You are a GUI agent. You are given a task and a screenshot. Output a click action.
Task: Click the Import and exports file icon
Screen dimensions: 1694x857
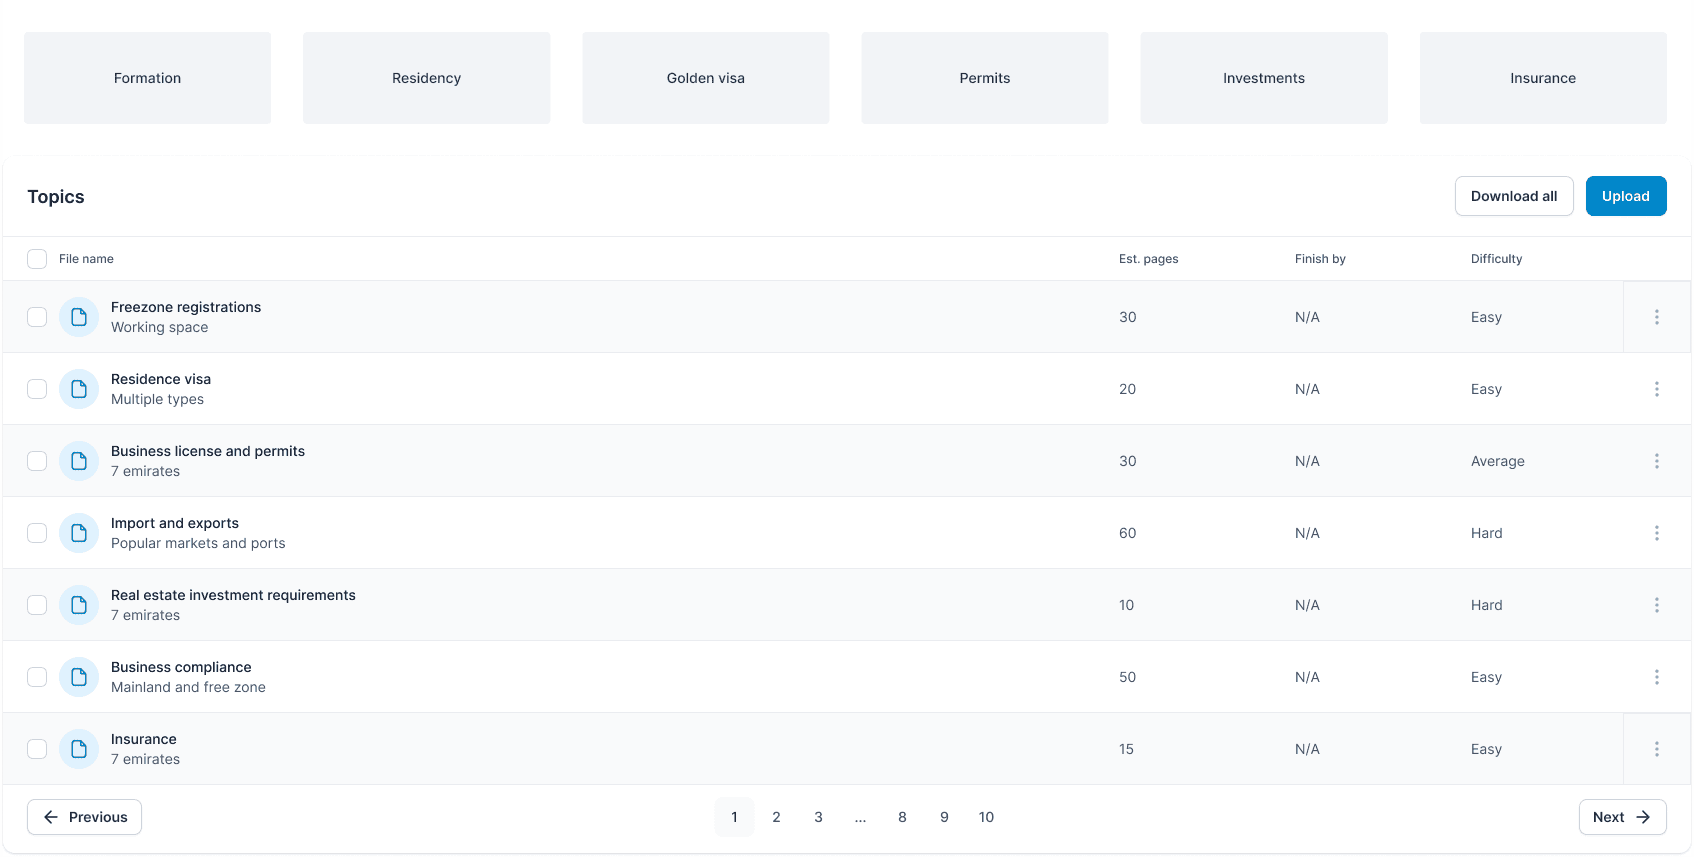click(x=79, y=533)
